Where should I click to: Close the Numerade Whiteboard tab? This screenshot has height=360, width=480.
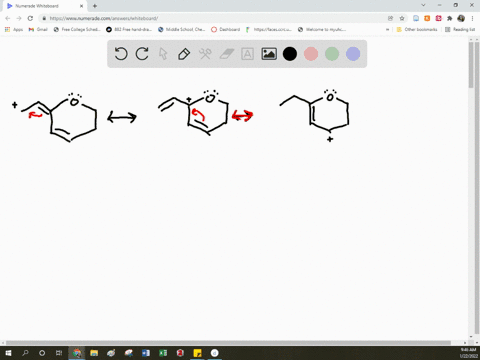(81, 6)
